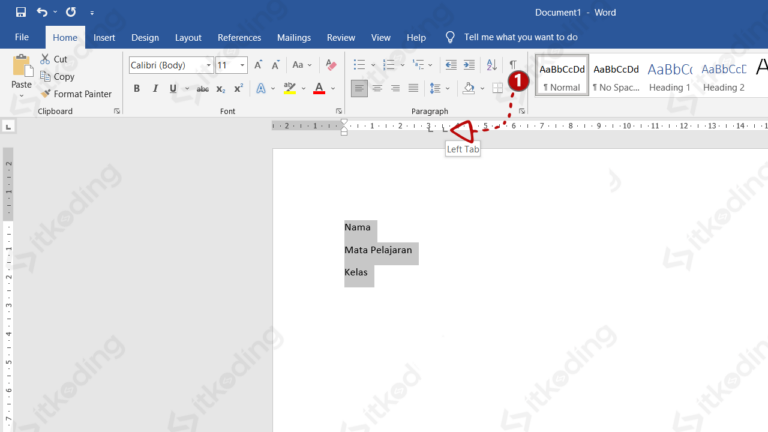Toggle Underline formatting

[x=173, y=89]
